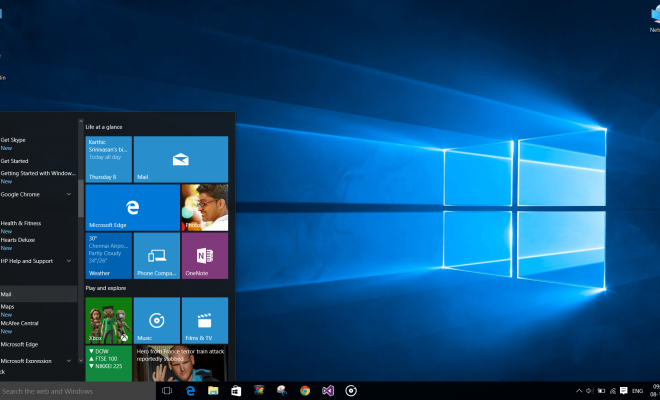Open Visual Studio from the taskbar

tap(328, 391)
